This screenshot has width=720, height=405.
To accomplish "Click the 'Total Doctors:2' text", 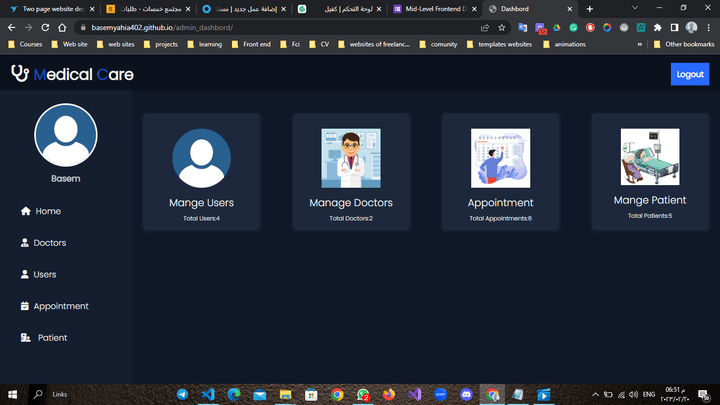I will [x=351, y=219].
